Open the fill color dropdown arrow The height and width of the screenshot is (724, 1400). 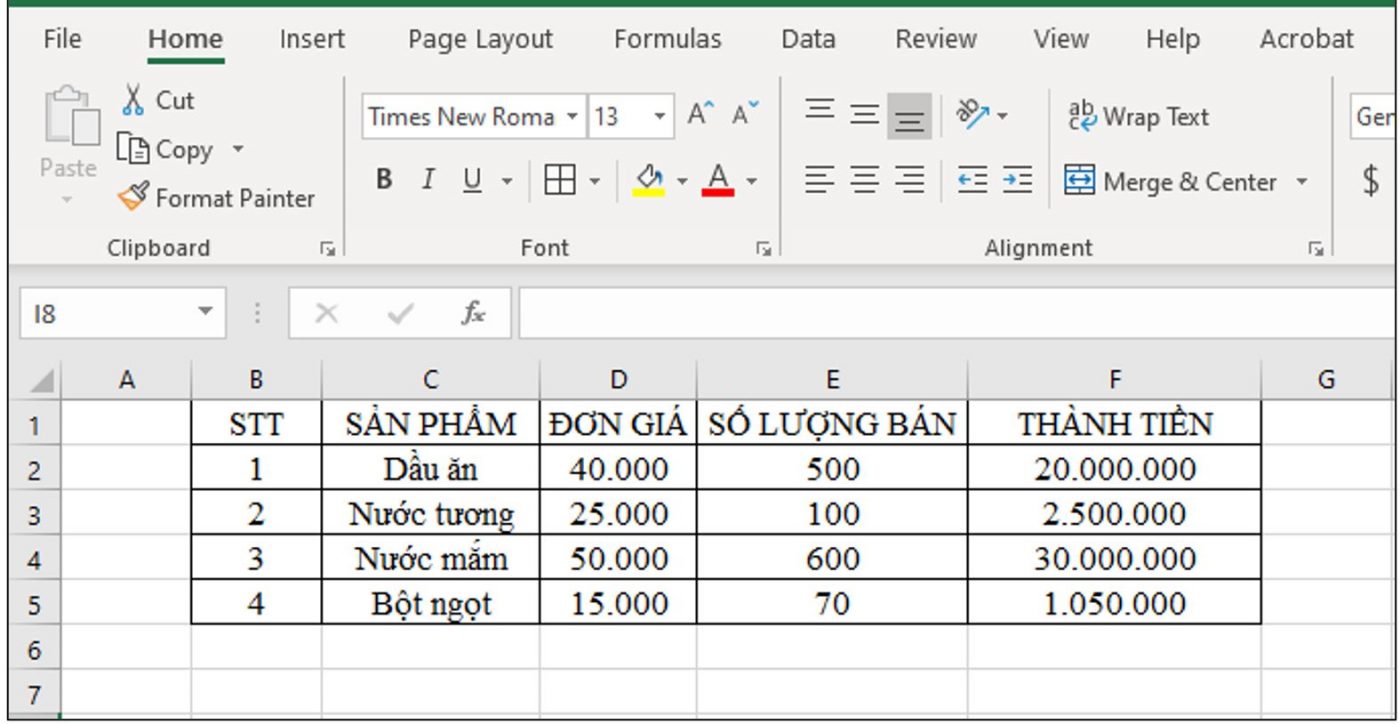[x=683, y=182]
